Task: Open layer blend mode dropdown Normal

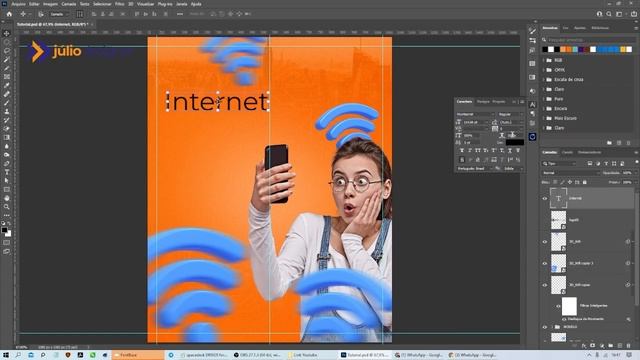Action: [571, 173]
